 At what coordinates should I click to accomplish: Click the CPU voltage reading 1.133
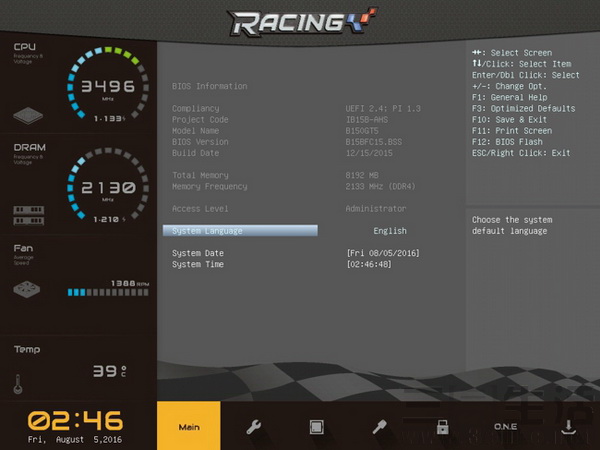[110, 119]
